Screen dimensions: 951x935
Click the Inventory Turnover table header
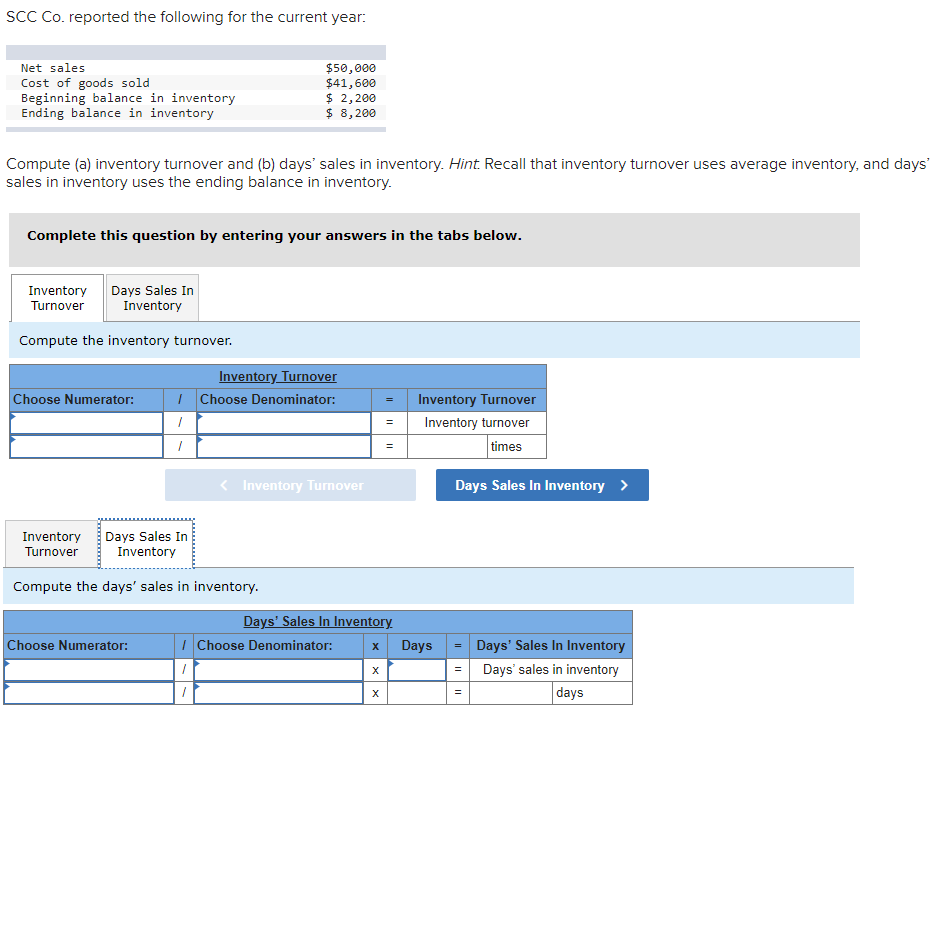pos(277,376)
